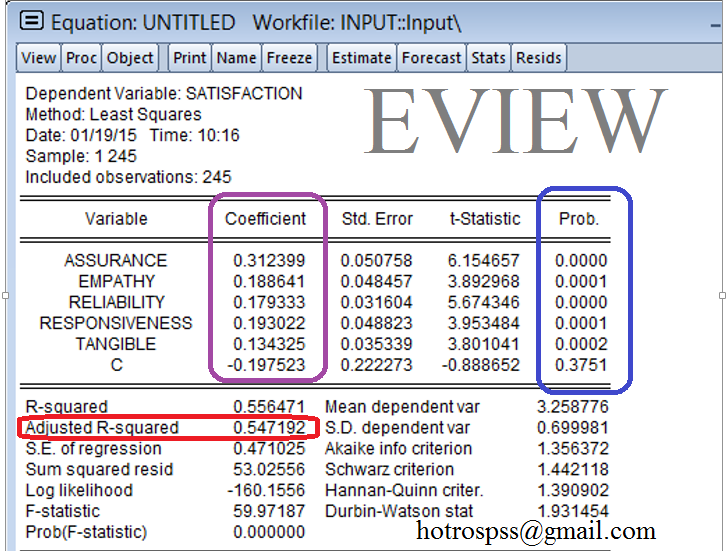Minimize the Equation window
Image resolution: width=727 pixels, height=551 pixels.
pos(716,26)
